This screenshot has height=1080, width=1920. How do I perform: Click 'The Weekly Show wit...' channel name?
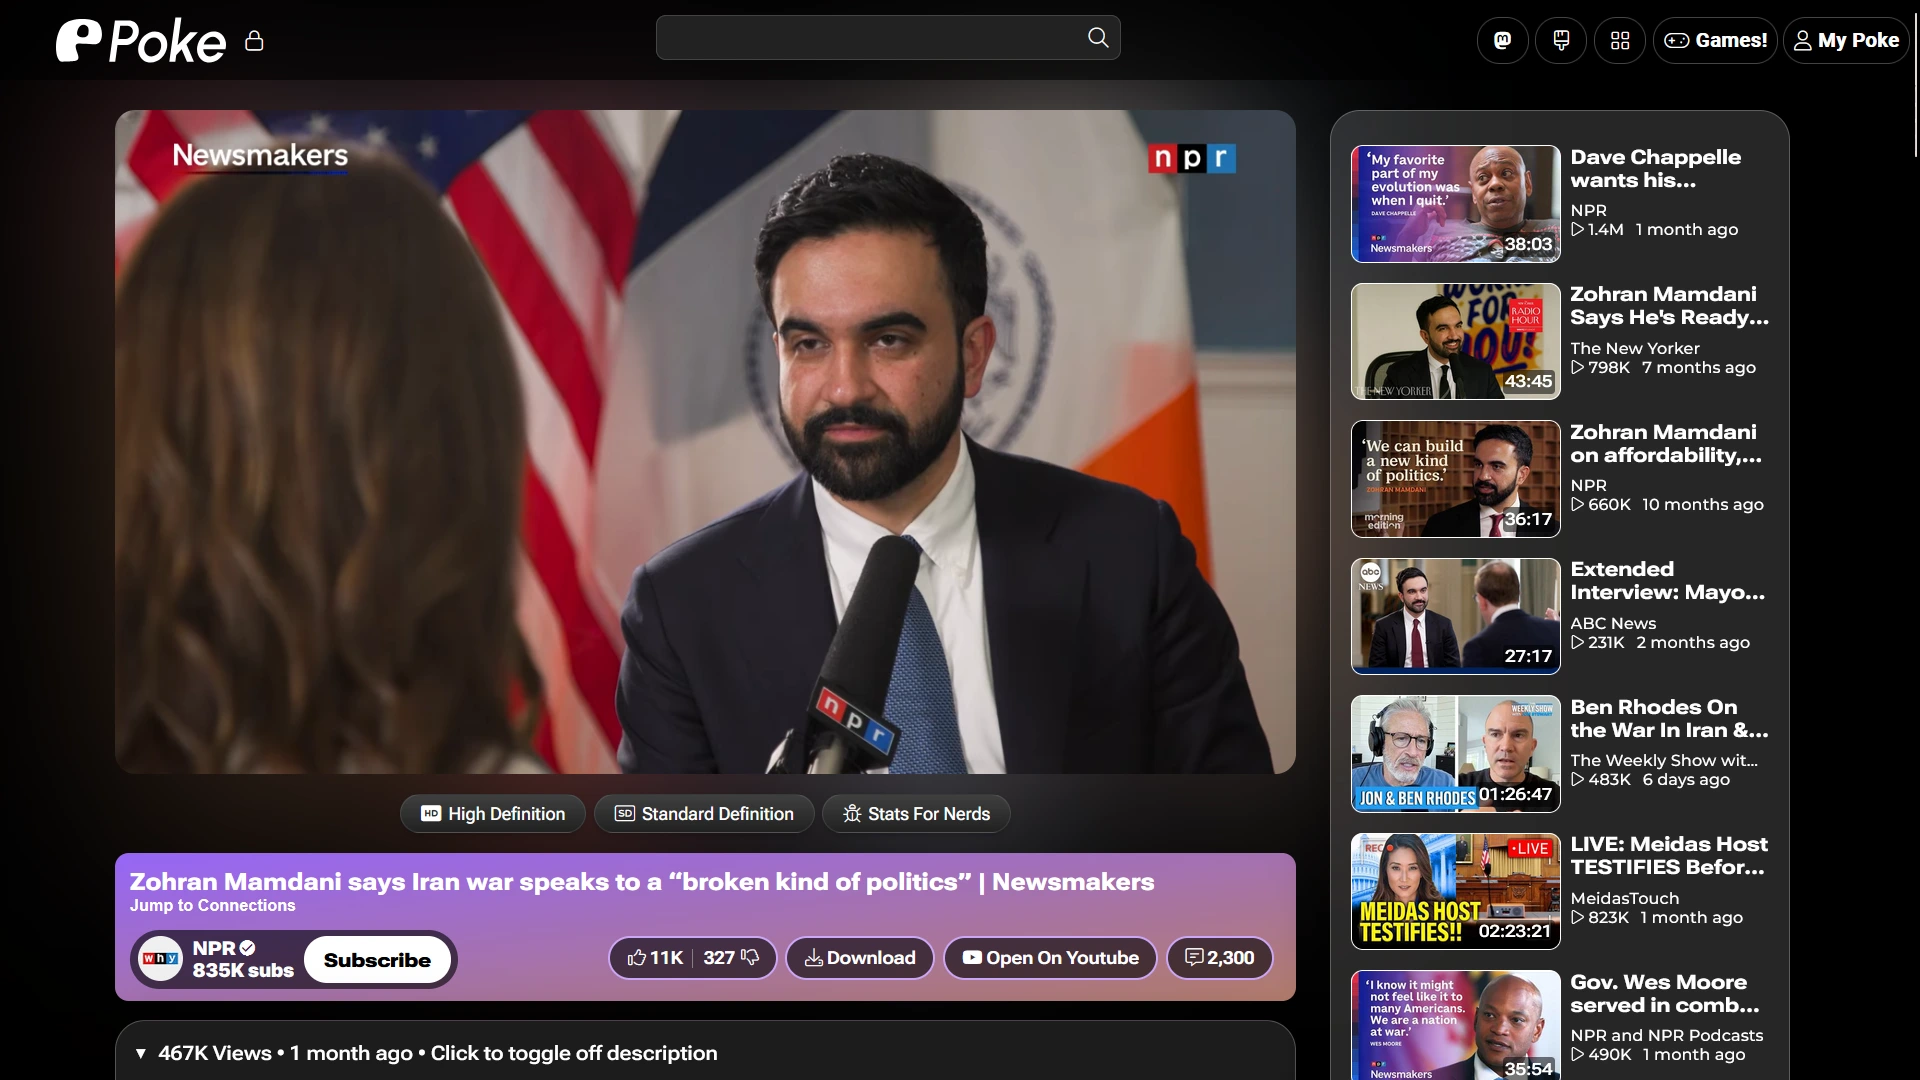1663,760
